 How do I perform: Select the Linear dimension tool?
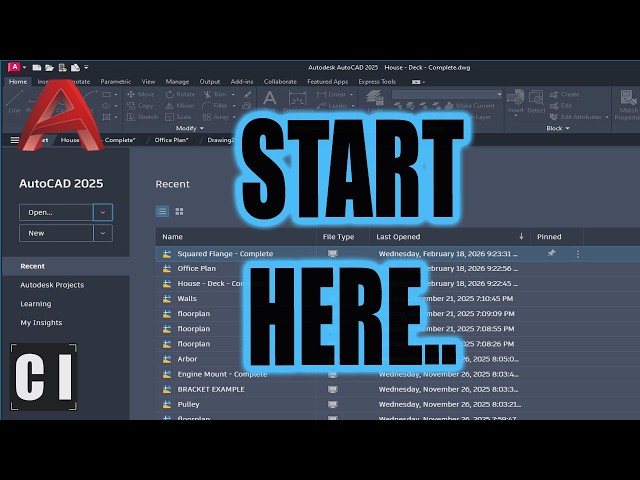[332, 94]
